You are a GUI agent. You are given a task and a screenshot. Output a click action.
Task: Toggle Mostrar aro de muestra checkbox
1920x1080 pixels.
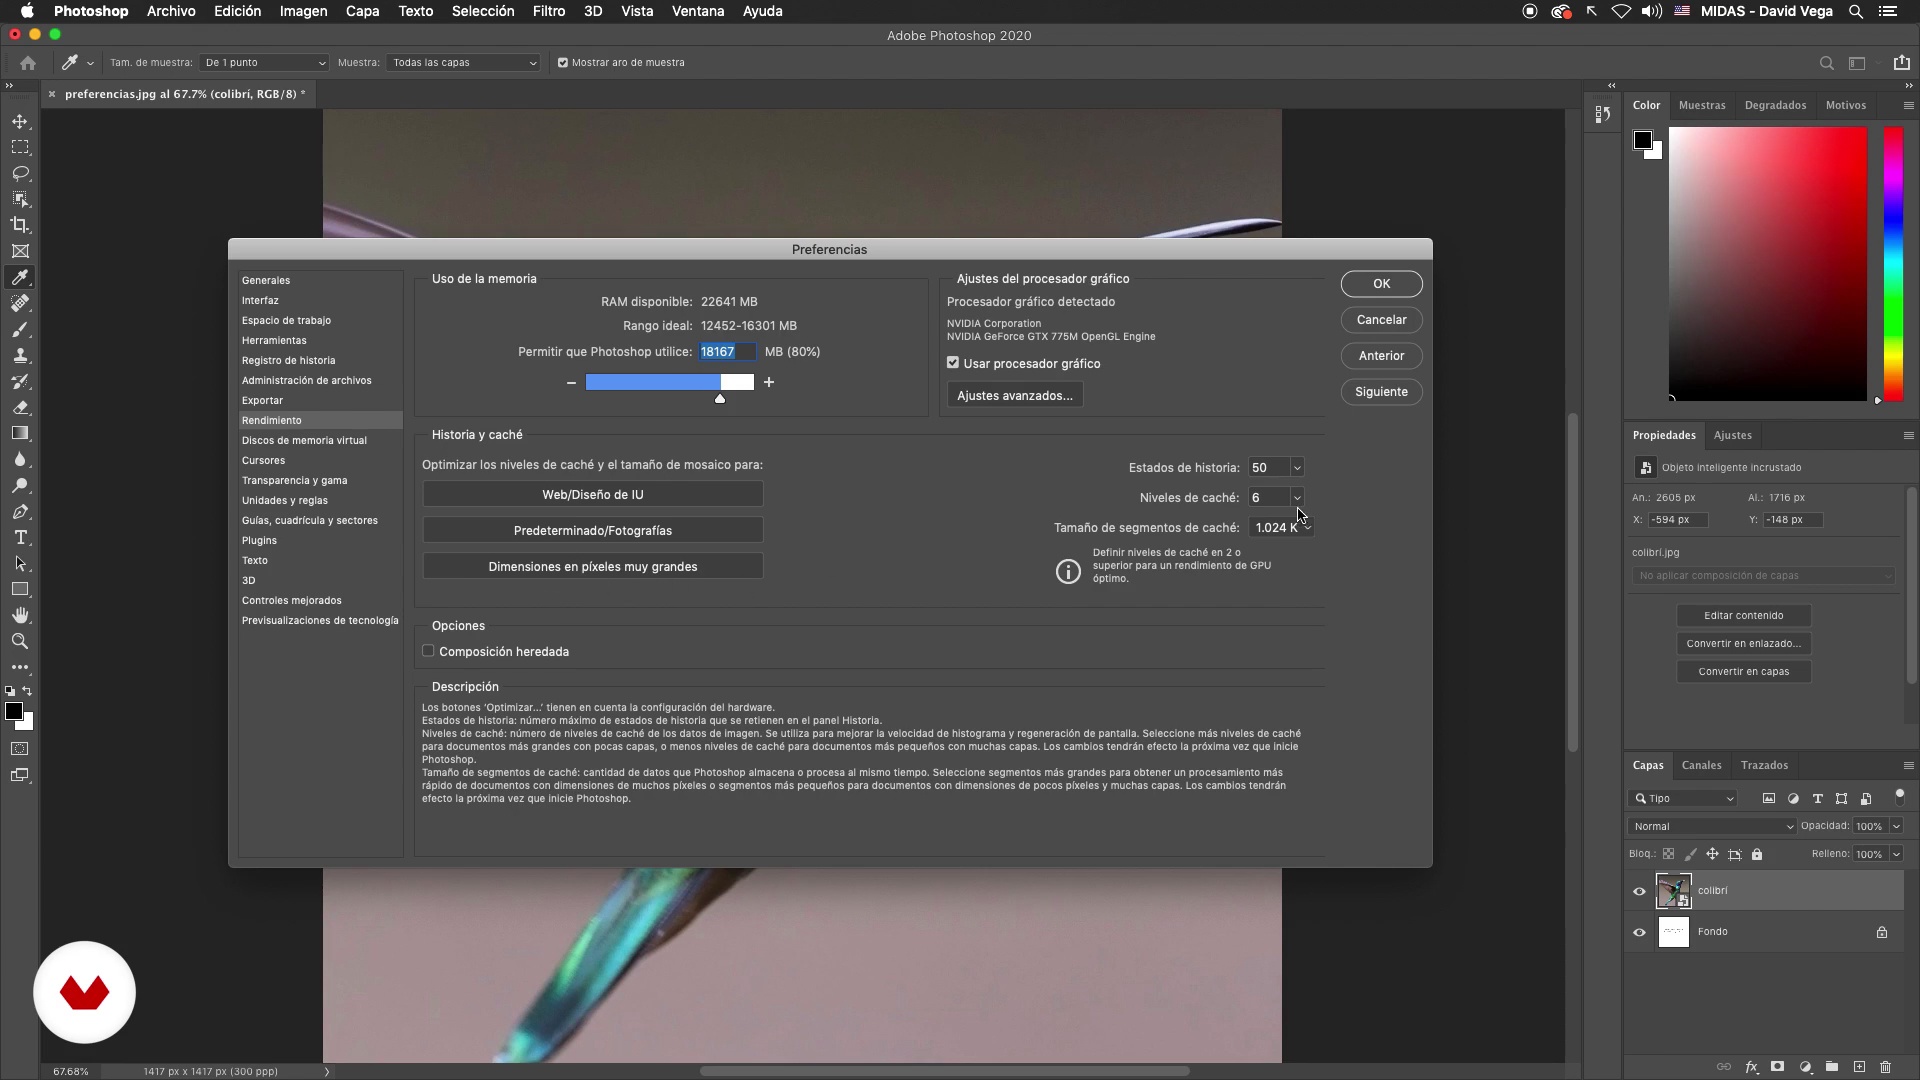pos(563,62)
